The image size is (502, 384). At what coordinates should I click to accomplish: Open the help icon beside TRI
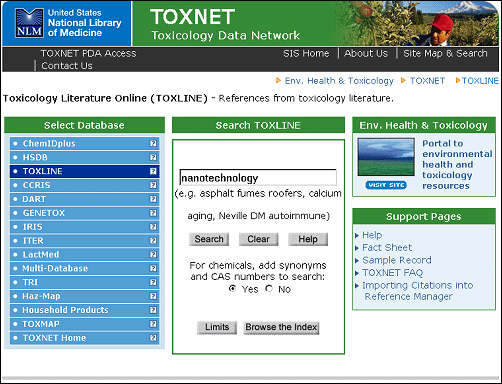pos(153,282)
